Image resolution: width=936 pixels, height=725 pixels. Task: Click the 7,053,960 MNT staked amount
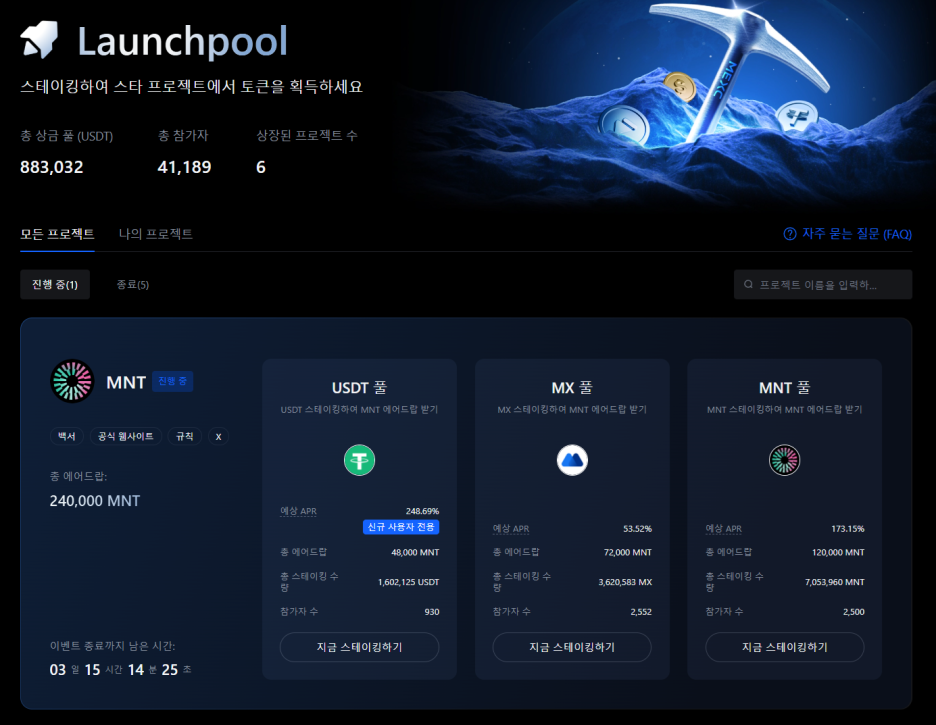click(x=835, y=582)
